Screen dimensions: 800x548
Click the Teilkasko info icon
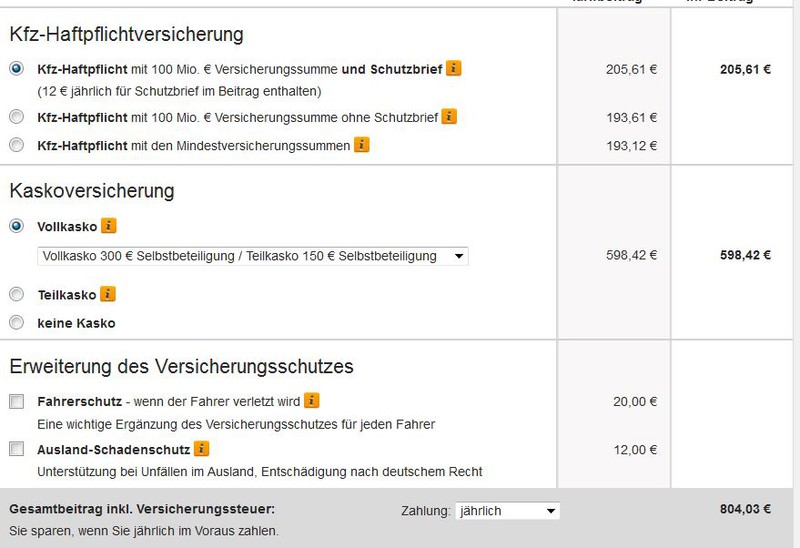pyautogui.click(x=108, y=294)
